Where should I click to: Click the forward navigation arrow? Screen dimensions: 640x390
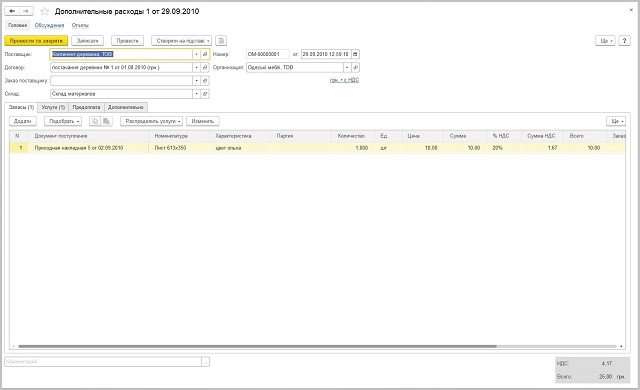pos(26,11)
